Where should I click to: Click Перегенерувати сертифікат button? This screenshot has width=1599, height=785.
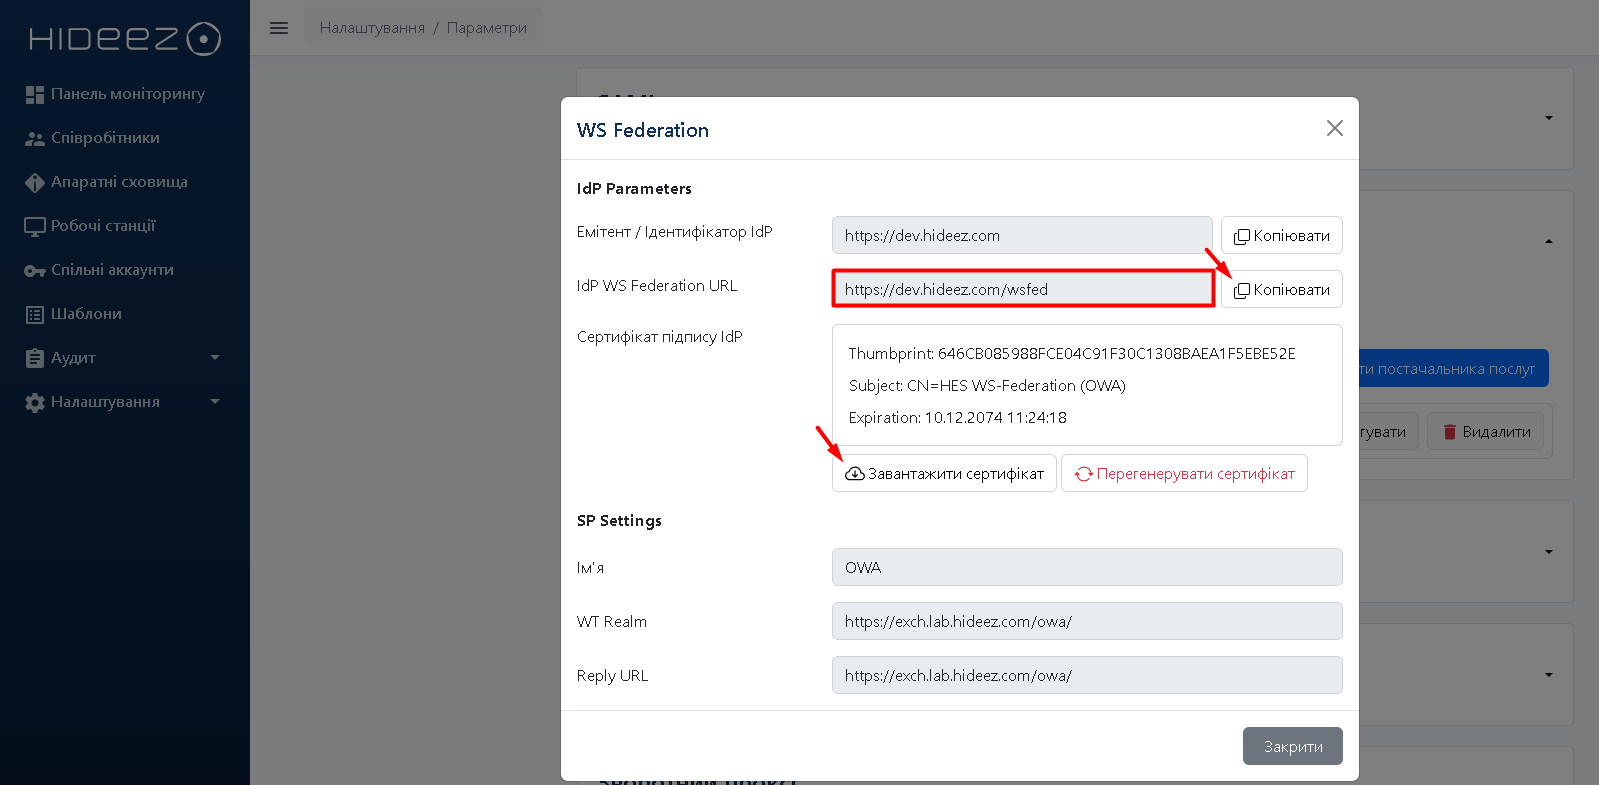1184,474
